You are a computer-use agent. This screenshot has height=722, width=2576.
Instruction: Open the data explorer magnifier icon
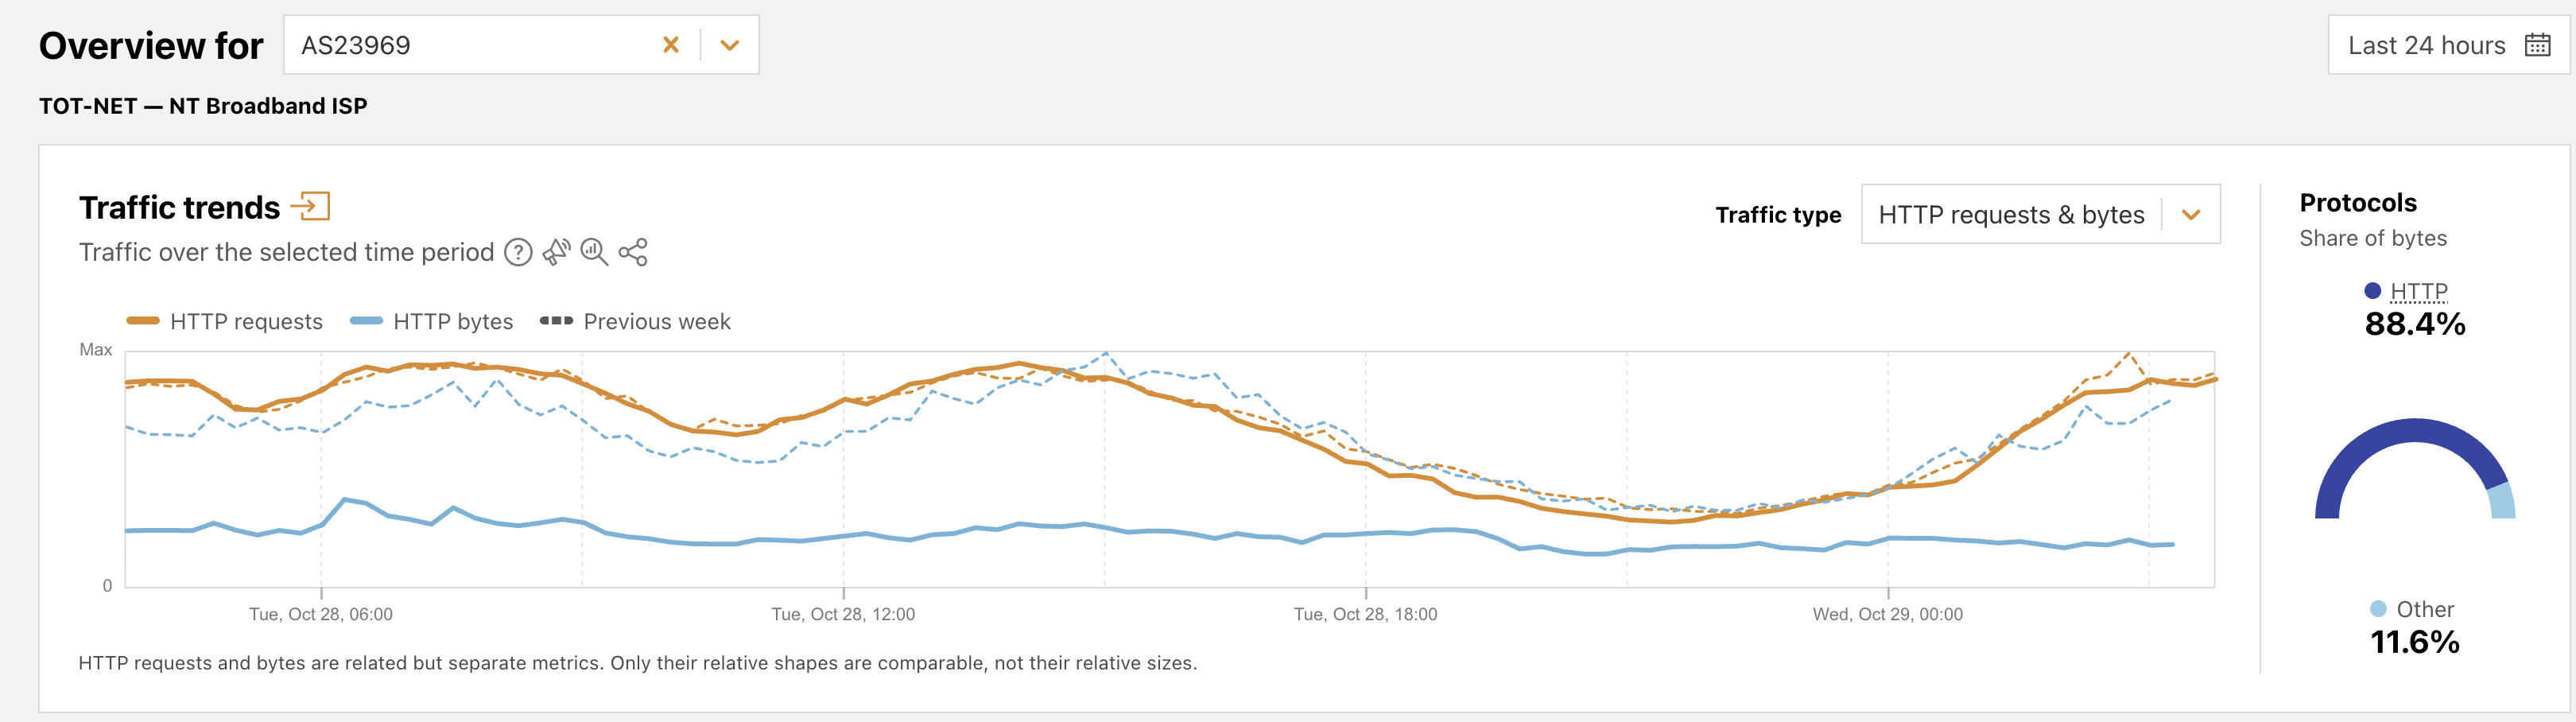coord(594,252)
